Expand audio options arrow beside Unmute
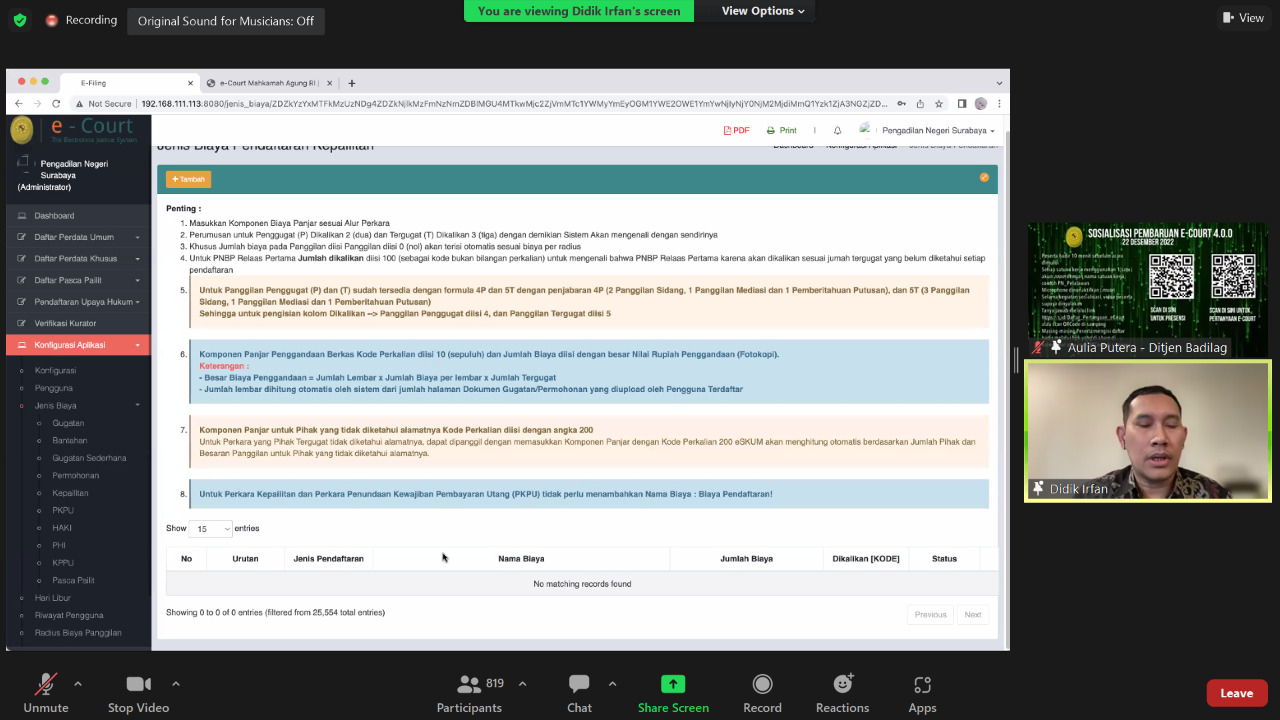1280x720 pixels. (78, 684)
